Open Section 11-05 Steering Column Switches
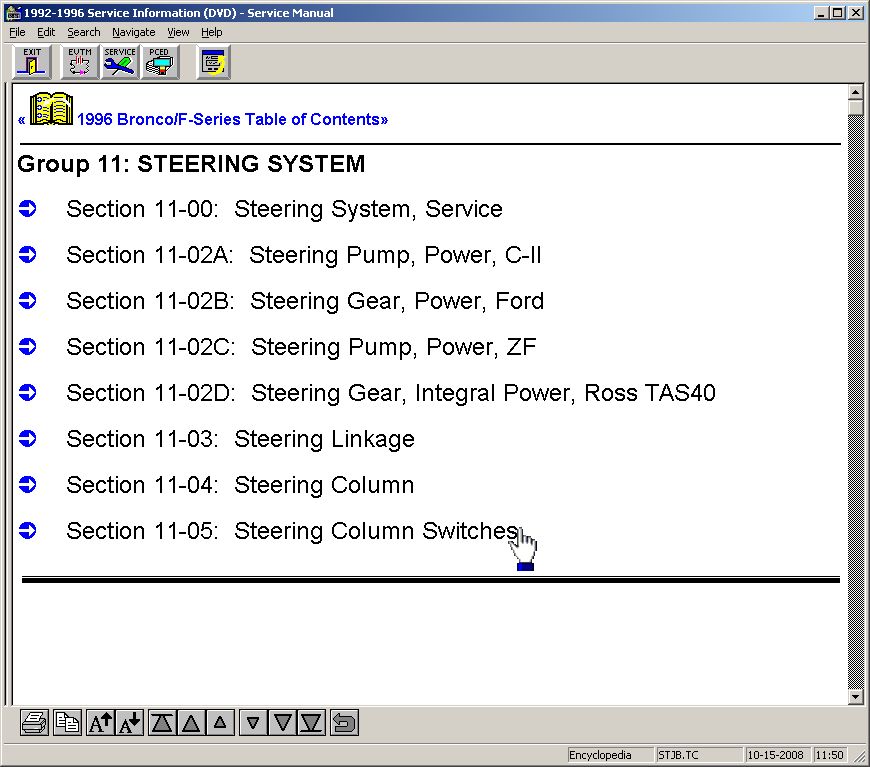 (x=292, y=532)
